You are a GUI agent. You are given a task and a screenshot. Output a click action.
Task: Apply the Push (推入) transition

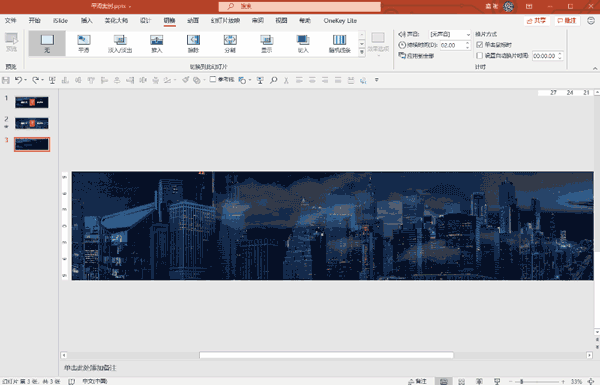point(157,44)
